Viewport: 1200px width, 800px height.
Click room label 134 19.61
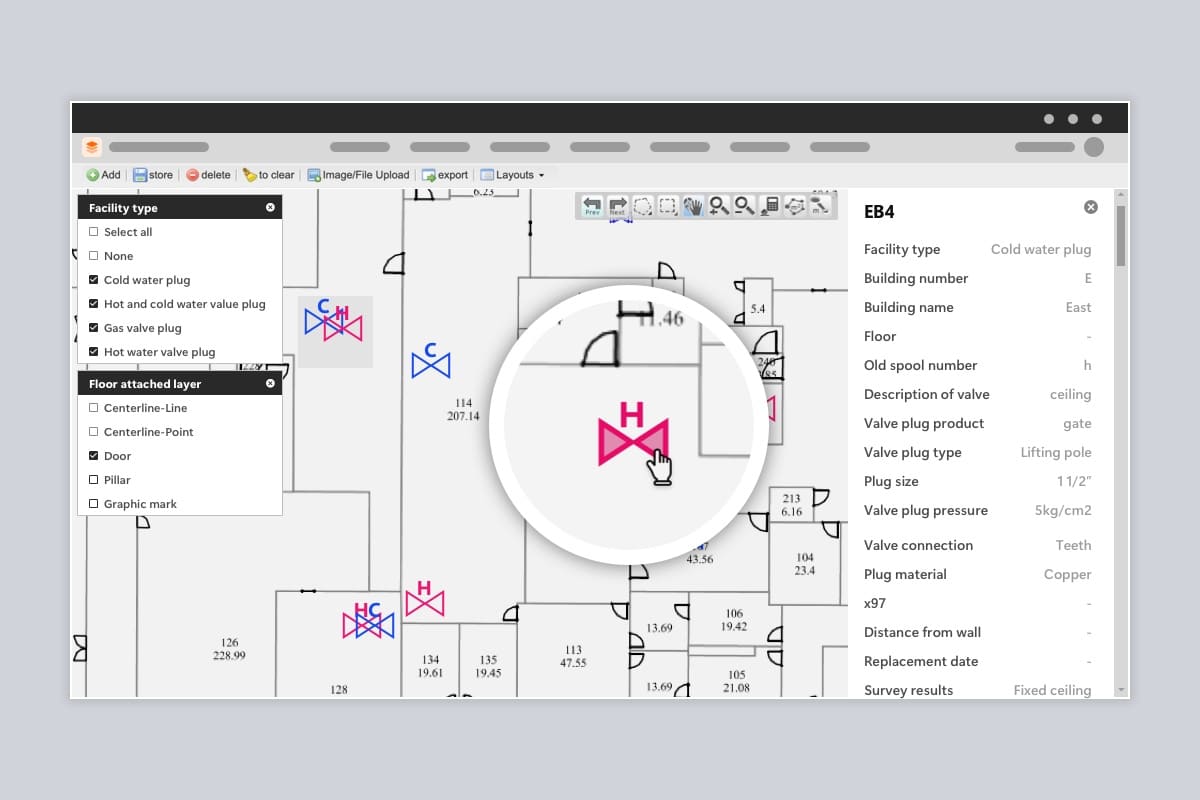point(430,666)
